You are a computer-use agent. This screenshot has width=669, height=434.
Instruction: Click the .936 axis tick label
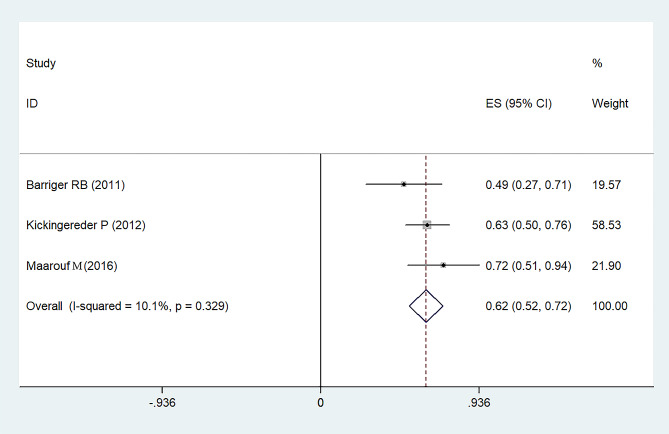(478, 402)
